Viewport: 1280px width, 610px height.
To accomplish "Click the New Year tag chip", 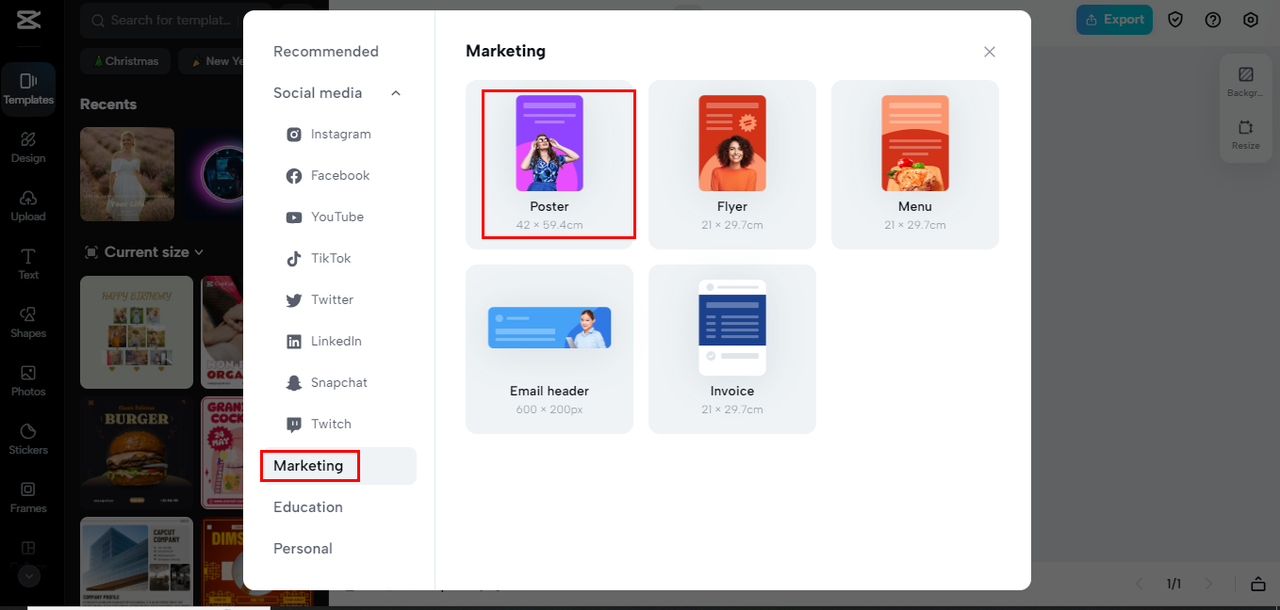I will click(x=212, y=61).
